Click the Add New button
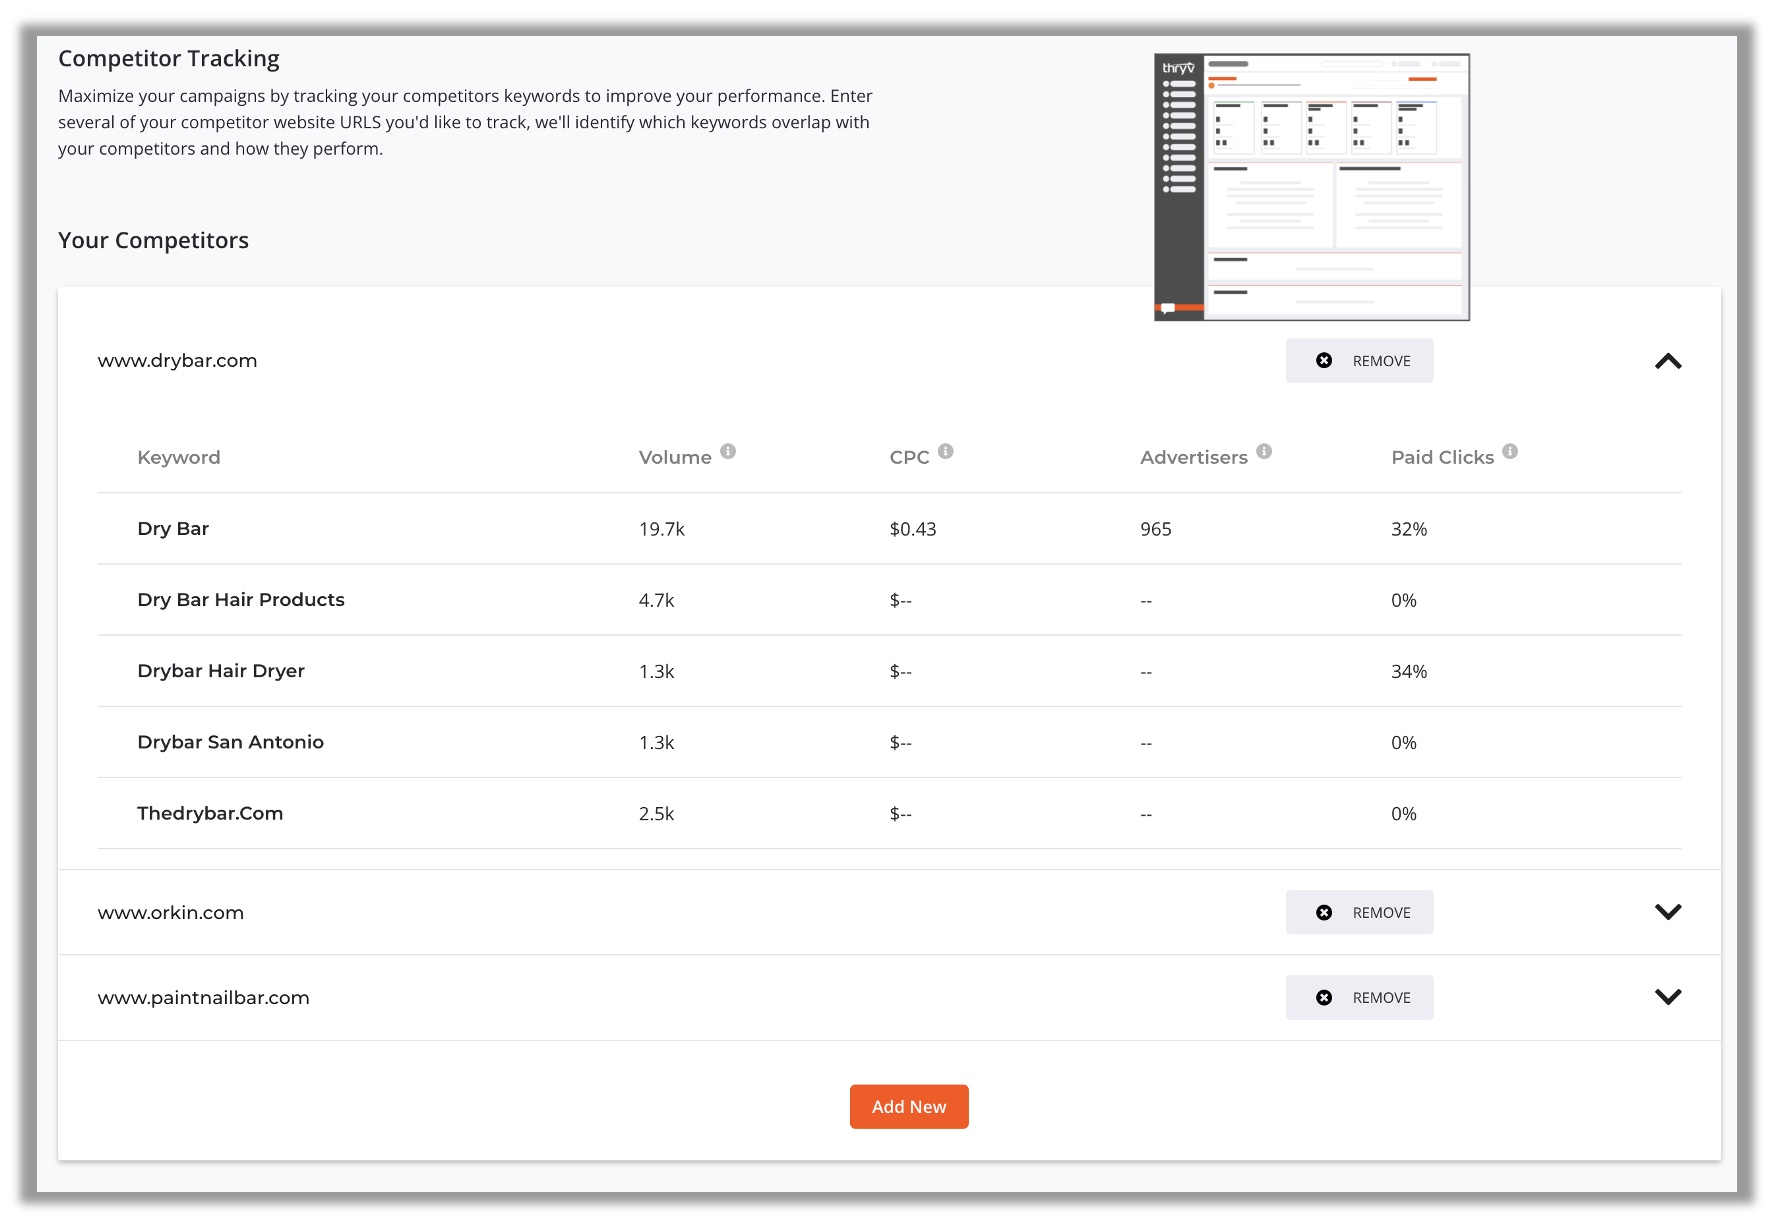The width and height of the screenshot is (1776, 1230). pyautogui.click(x=909, y=1107)
